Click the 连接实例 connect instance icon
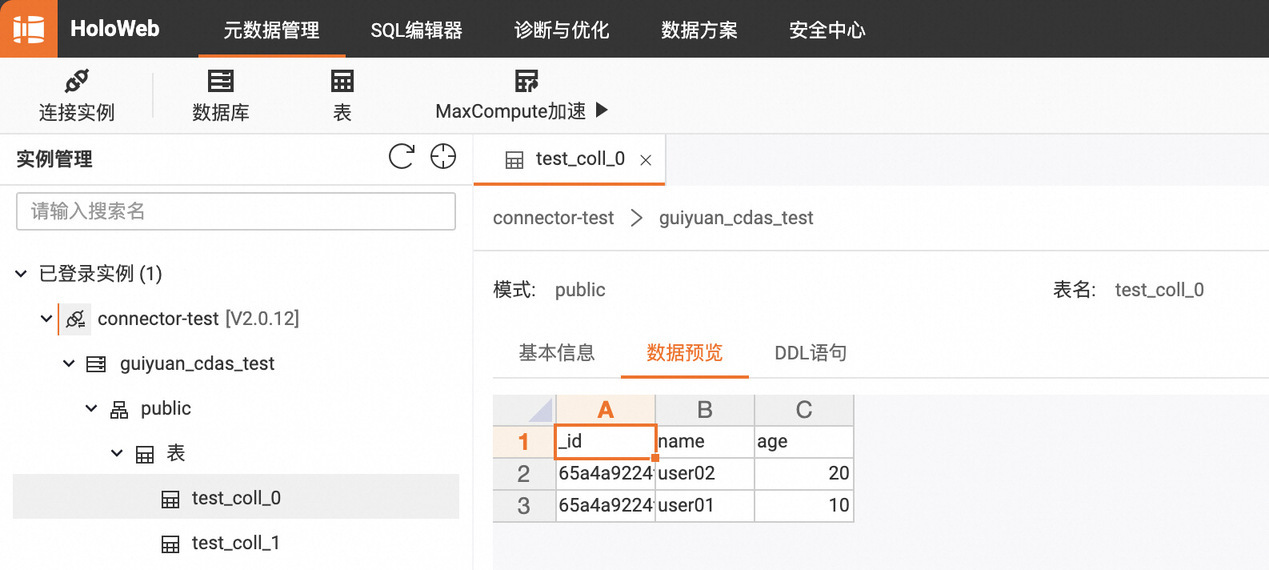 point(77,82)
